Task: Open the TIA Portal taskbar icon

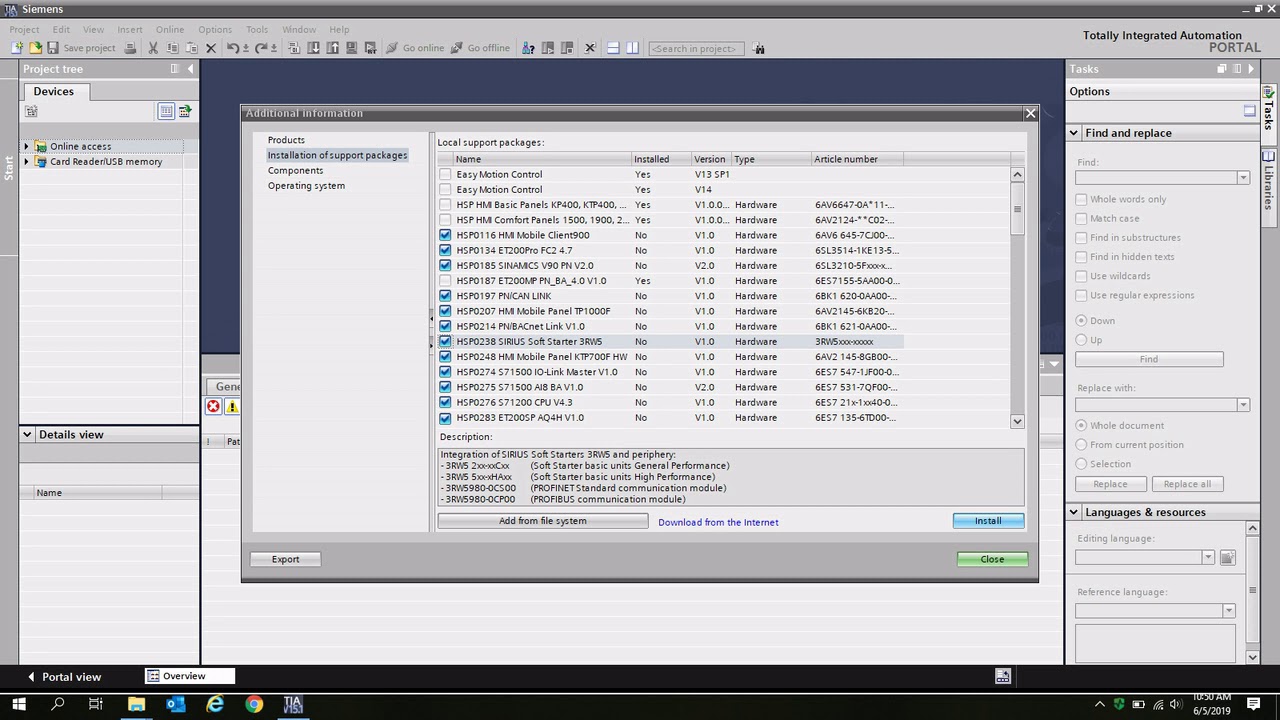Action: (293, 705)
